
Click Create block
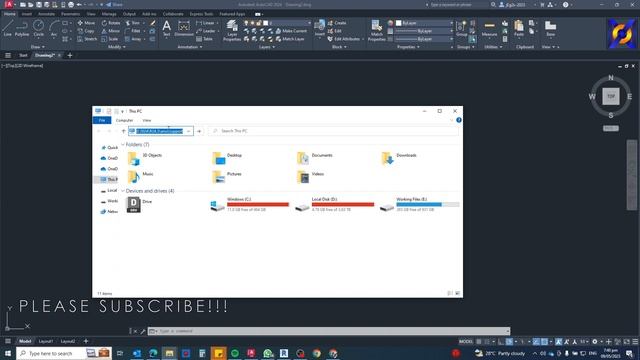pos(337,23)
